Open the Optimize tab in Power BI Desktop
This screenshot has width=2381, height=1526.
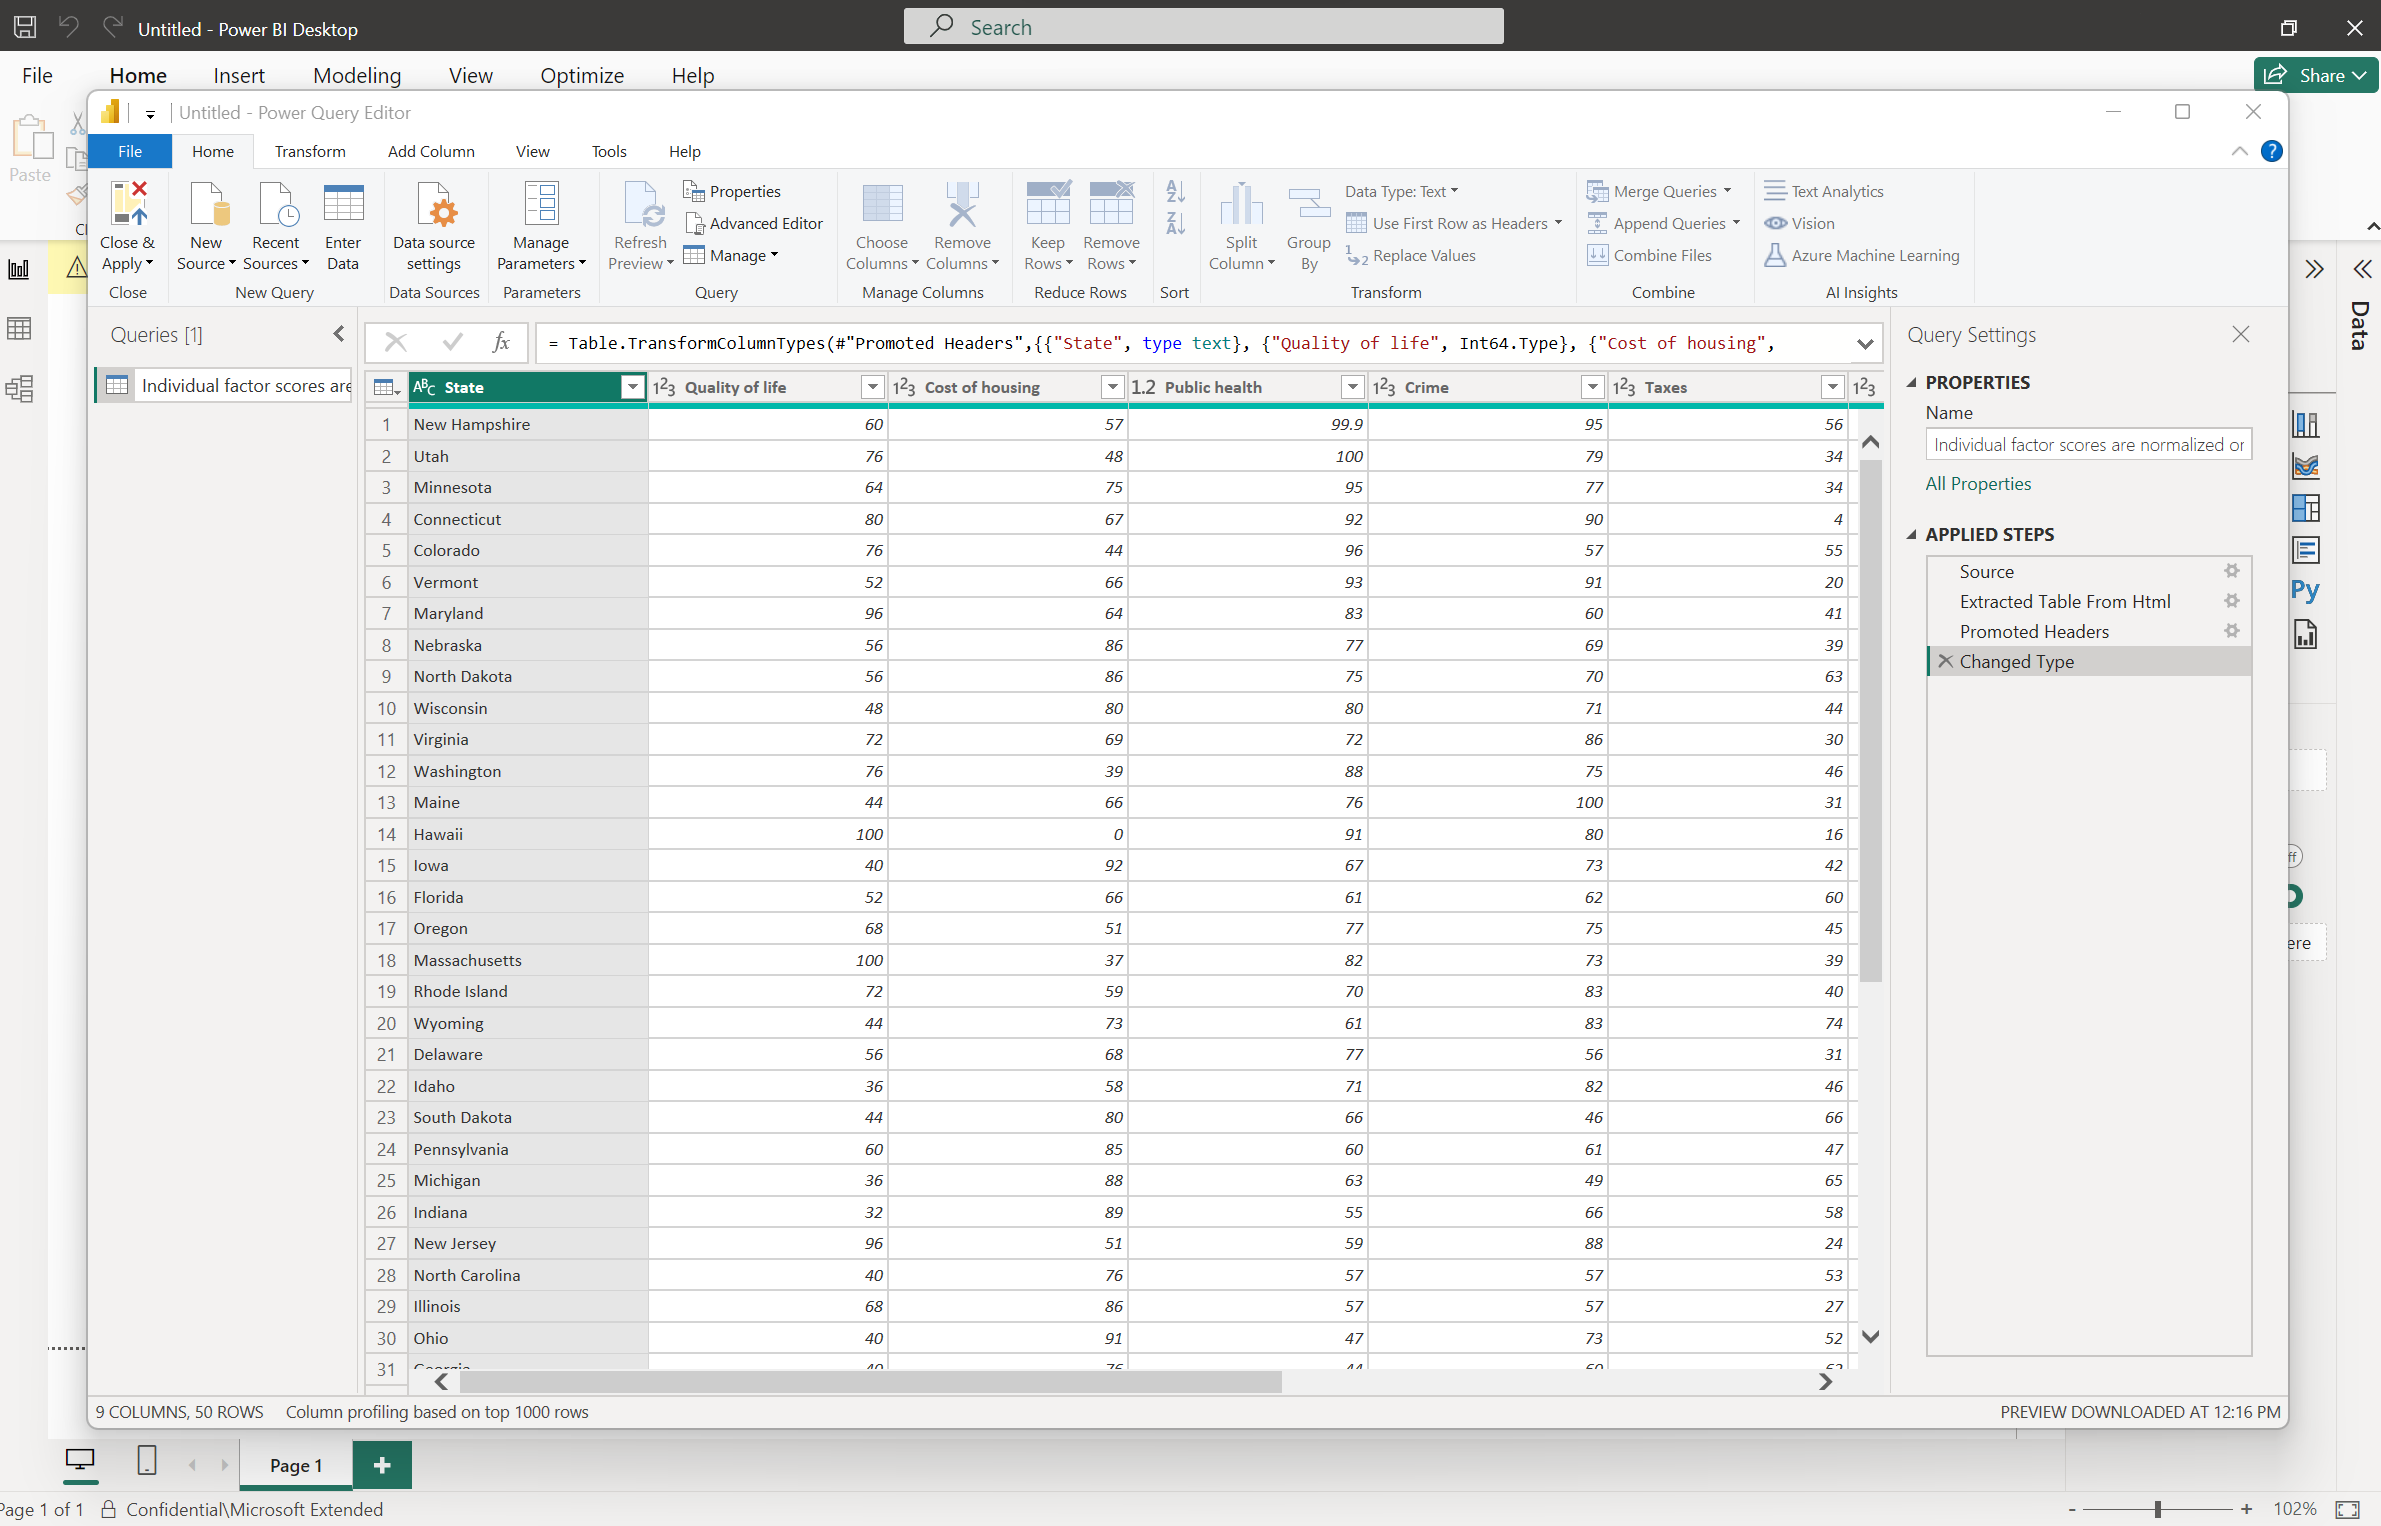582,75
